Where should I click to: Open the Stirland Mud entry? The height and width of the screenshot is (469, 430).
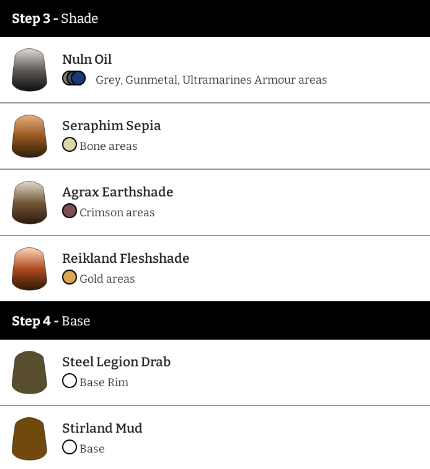(215, 438)
